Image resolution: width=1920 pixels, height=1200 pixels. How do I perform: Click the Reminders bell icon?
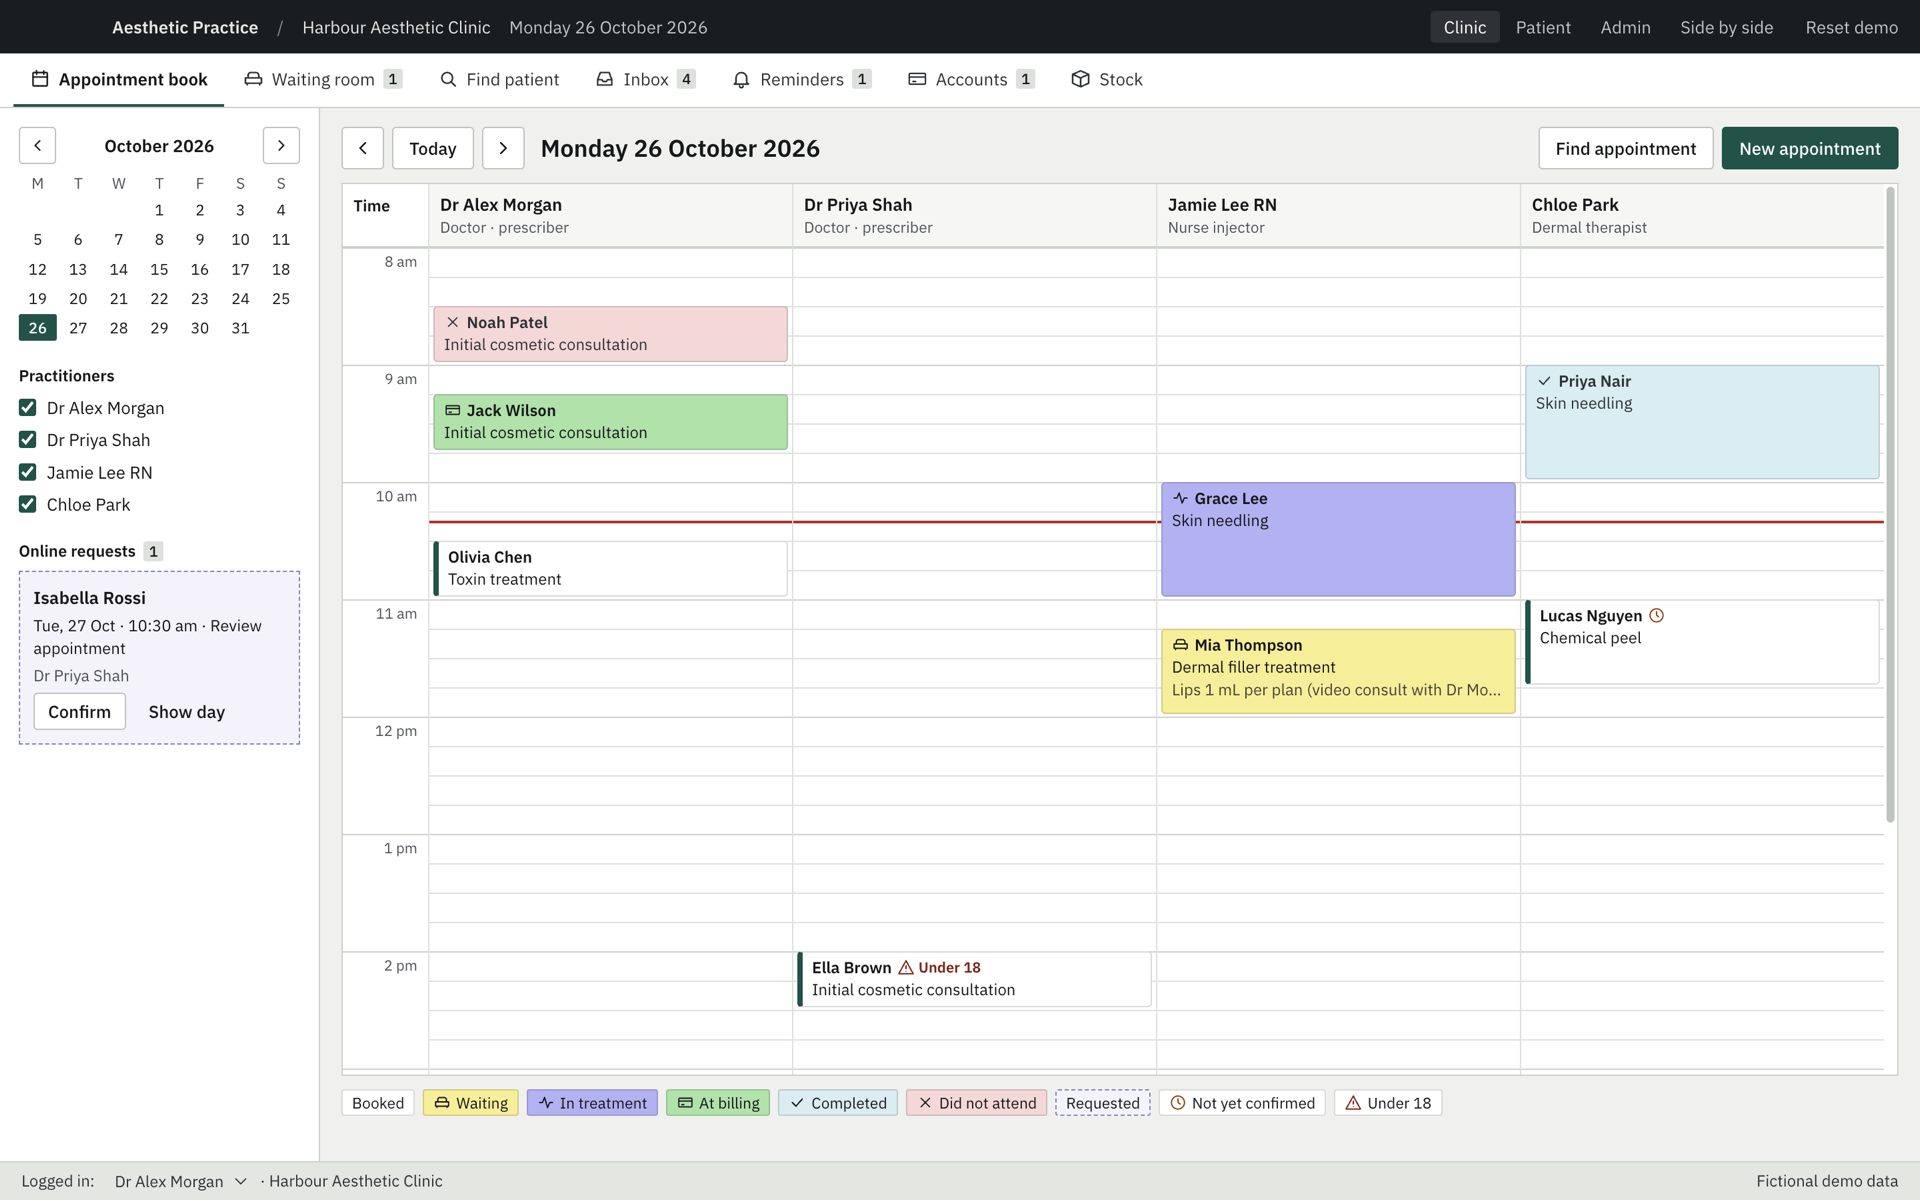pos(741,79)
